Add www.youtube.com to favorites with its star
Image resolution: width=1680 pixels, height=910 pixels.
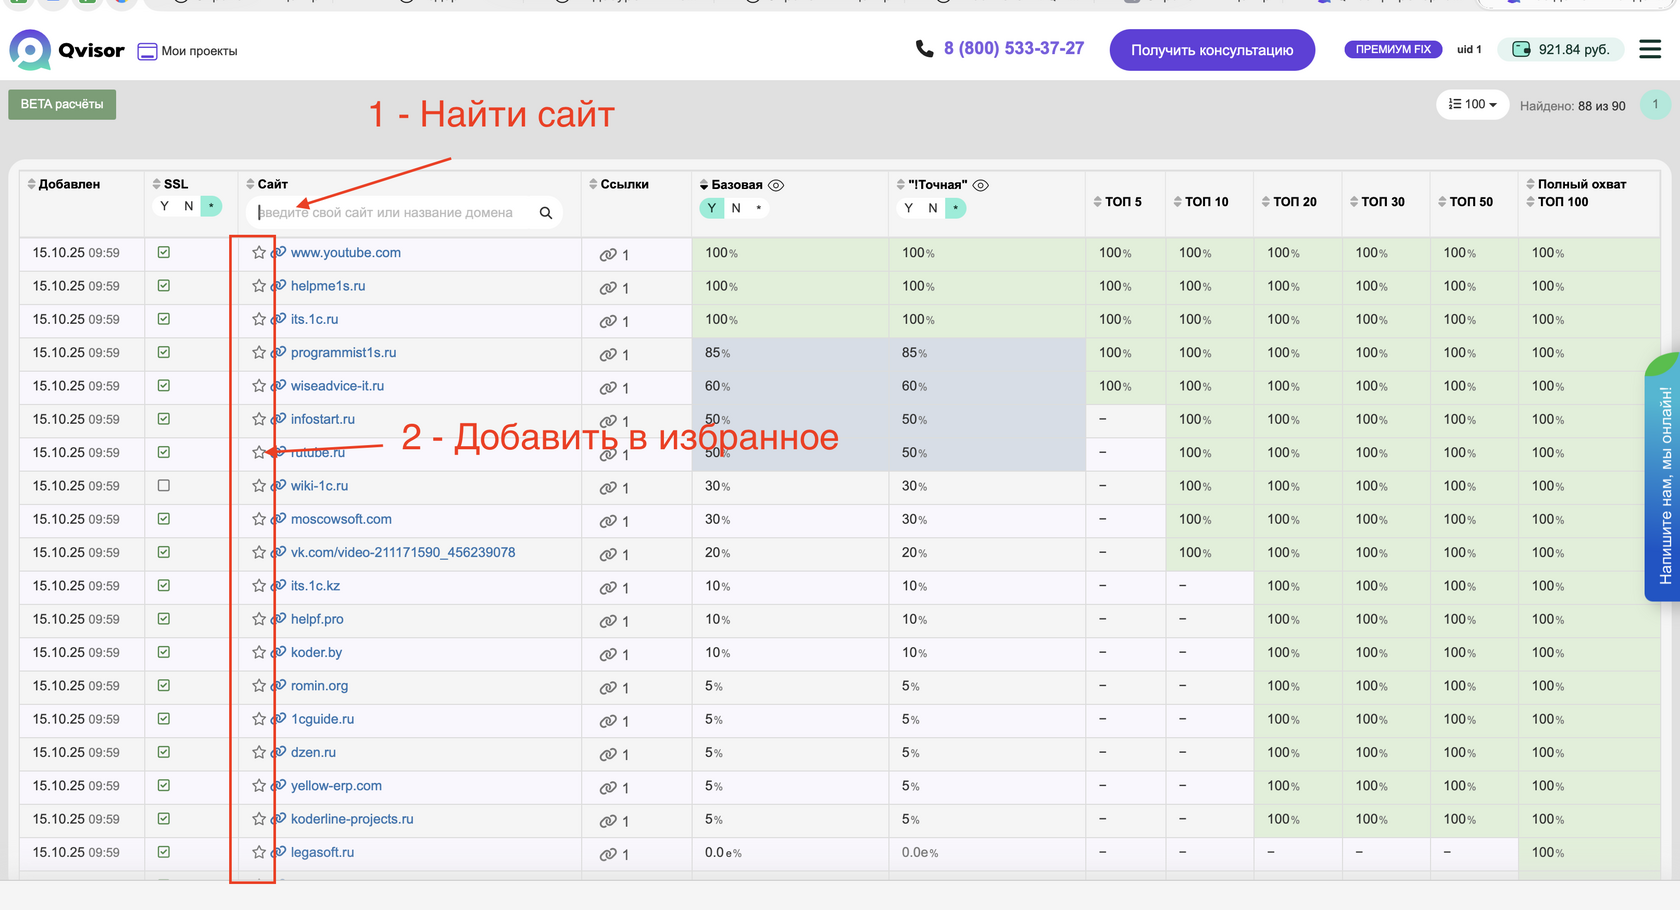[x=259, y=253]
